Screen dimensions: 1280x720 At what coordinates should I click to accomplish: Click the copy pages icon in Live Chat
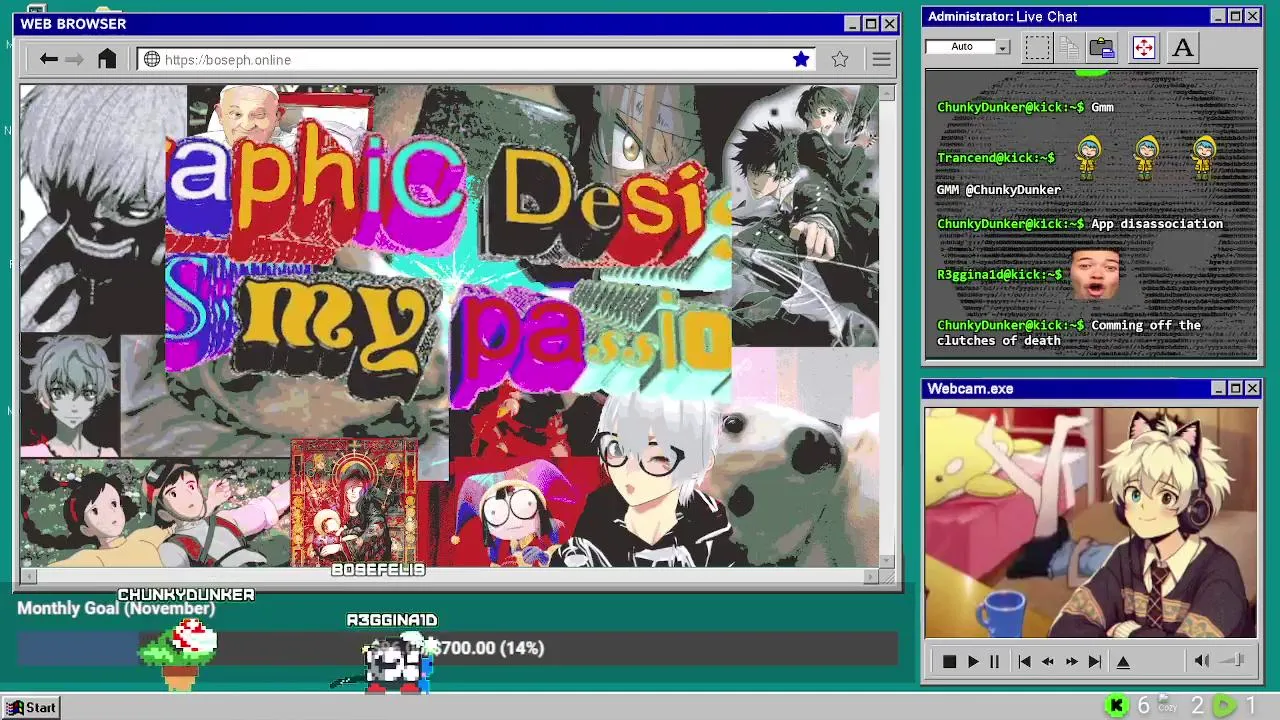1069,47
